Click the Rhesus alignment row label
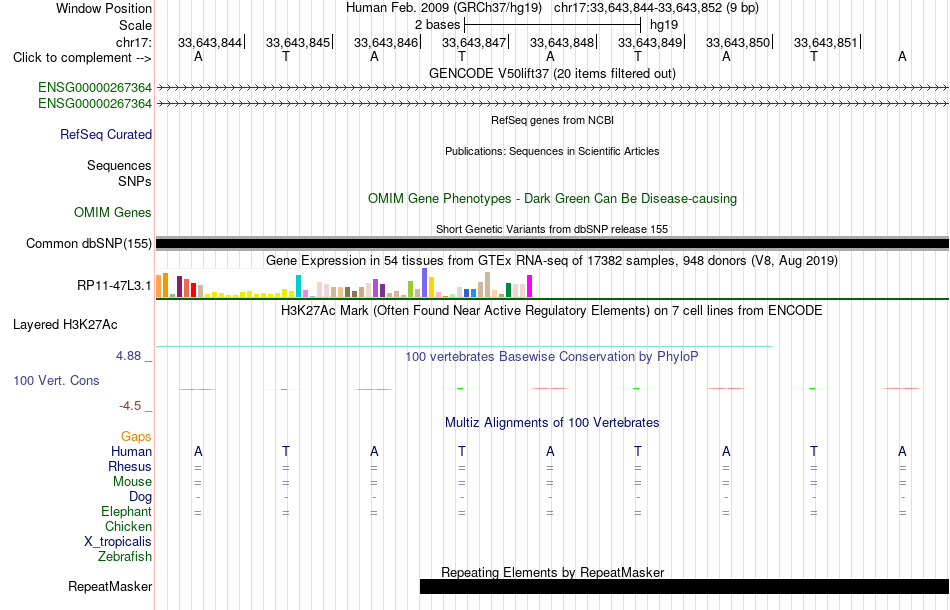Screen dimensions: 950x610 pos(130,466)
